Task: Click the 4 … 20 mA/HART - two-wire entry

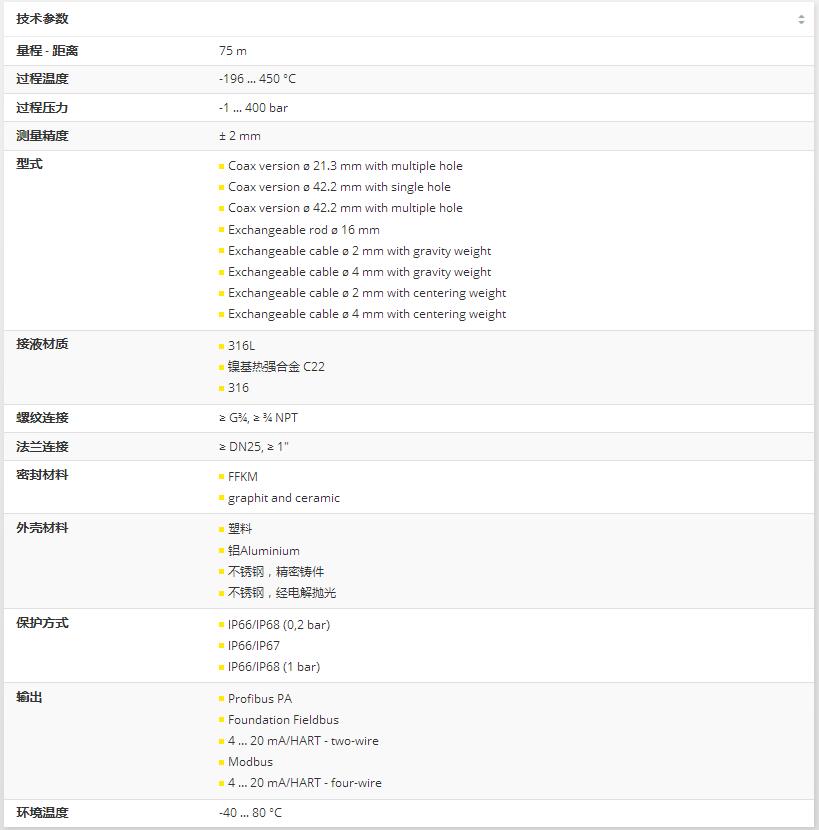Action: coord(302,741)
